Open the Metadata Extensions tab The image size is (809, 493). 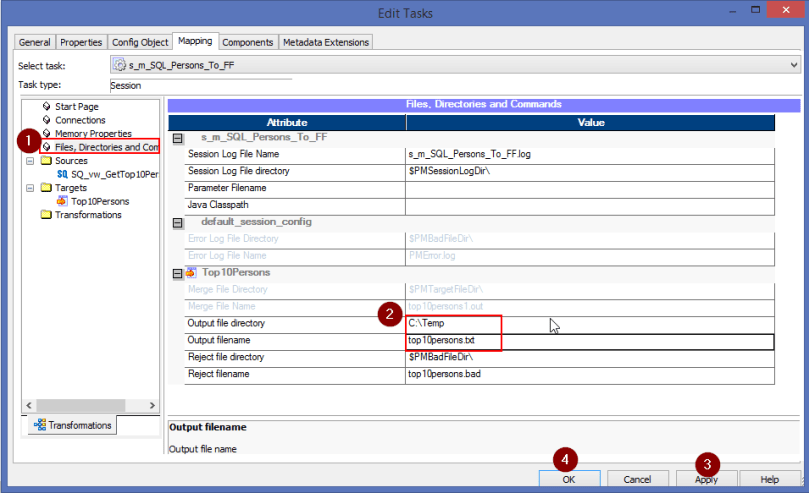(x=326, y=42)
